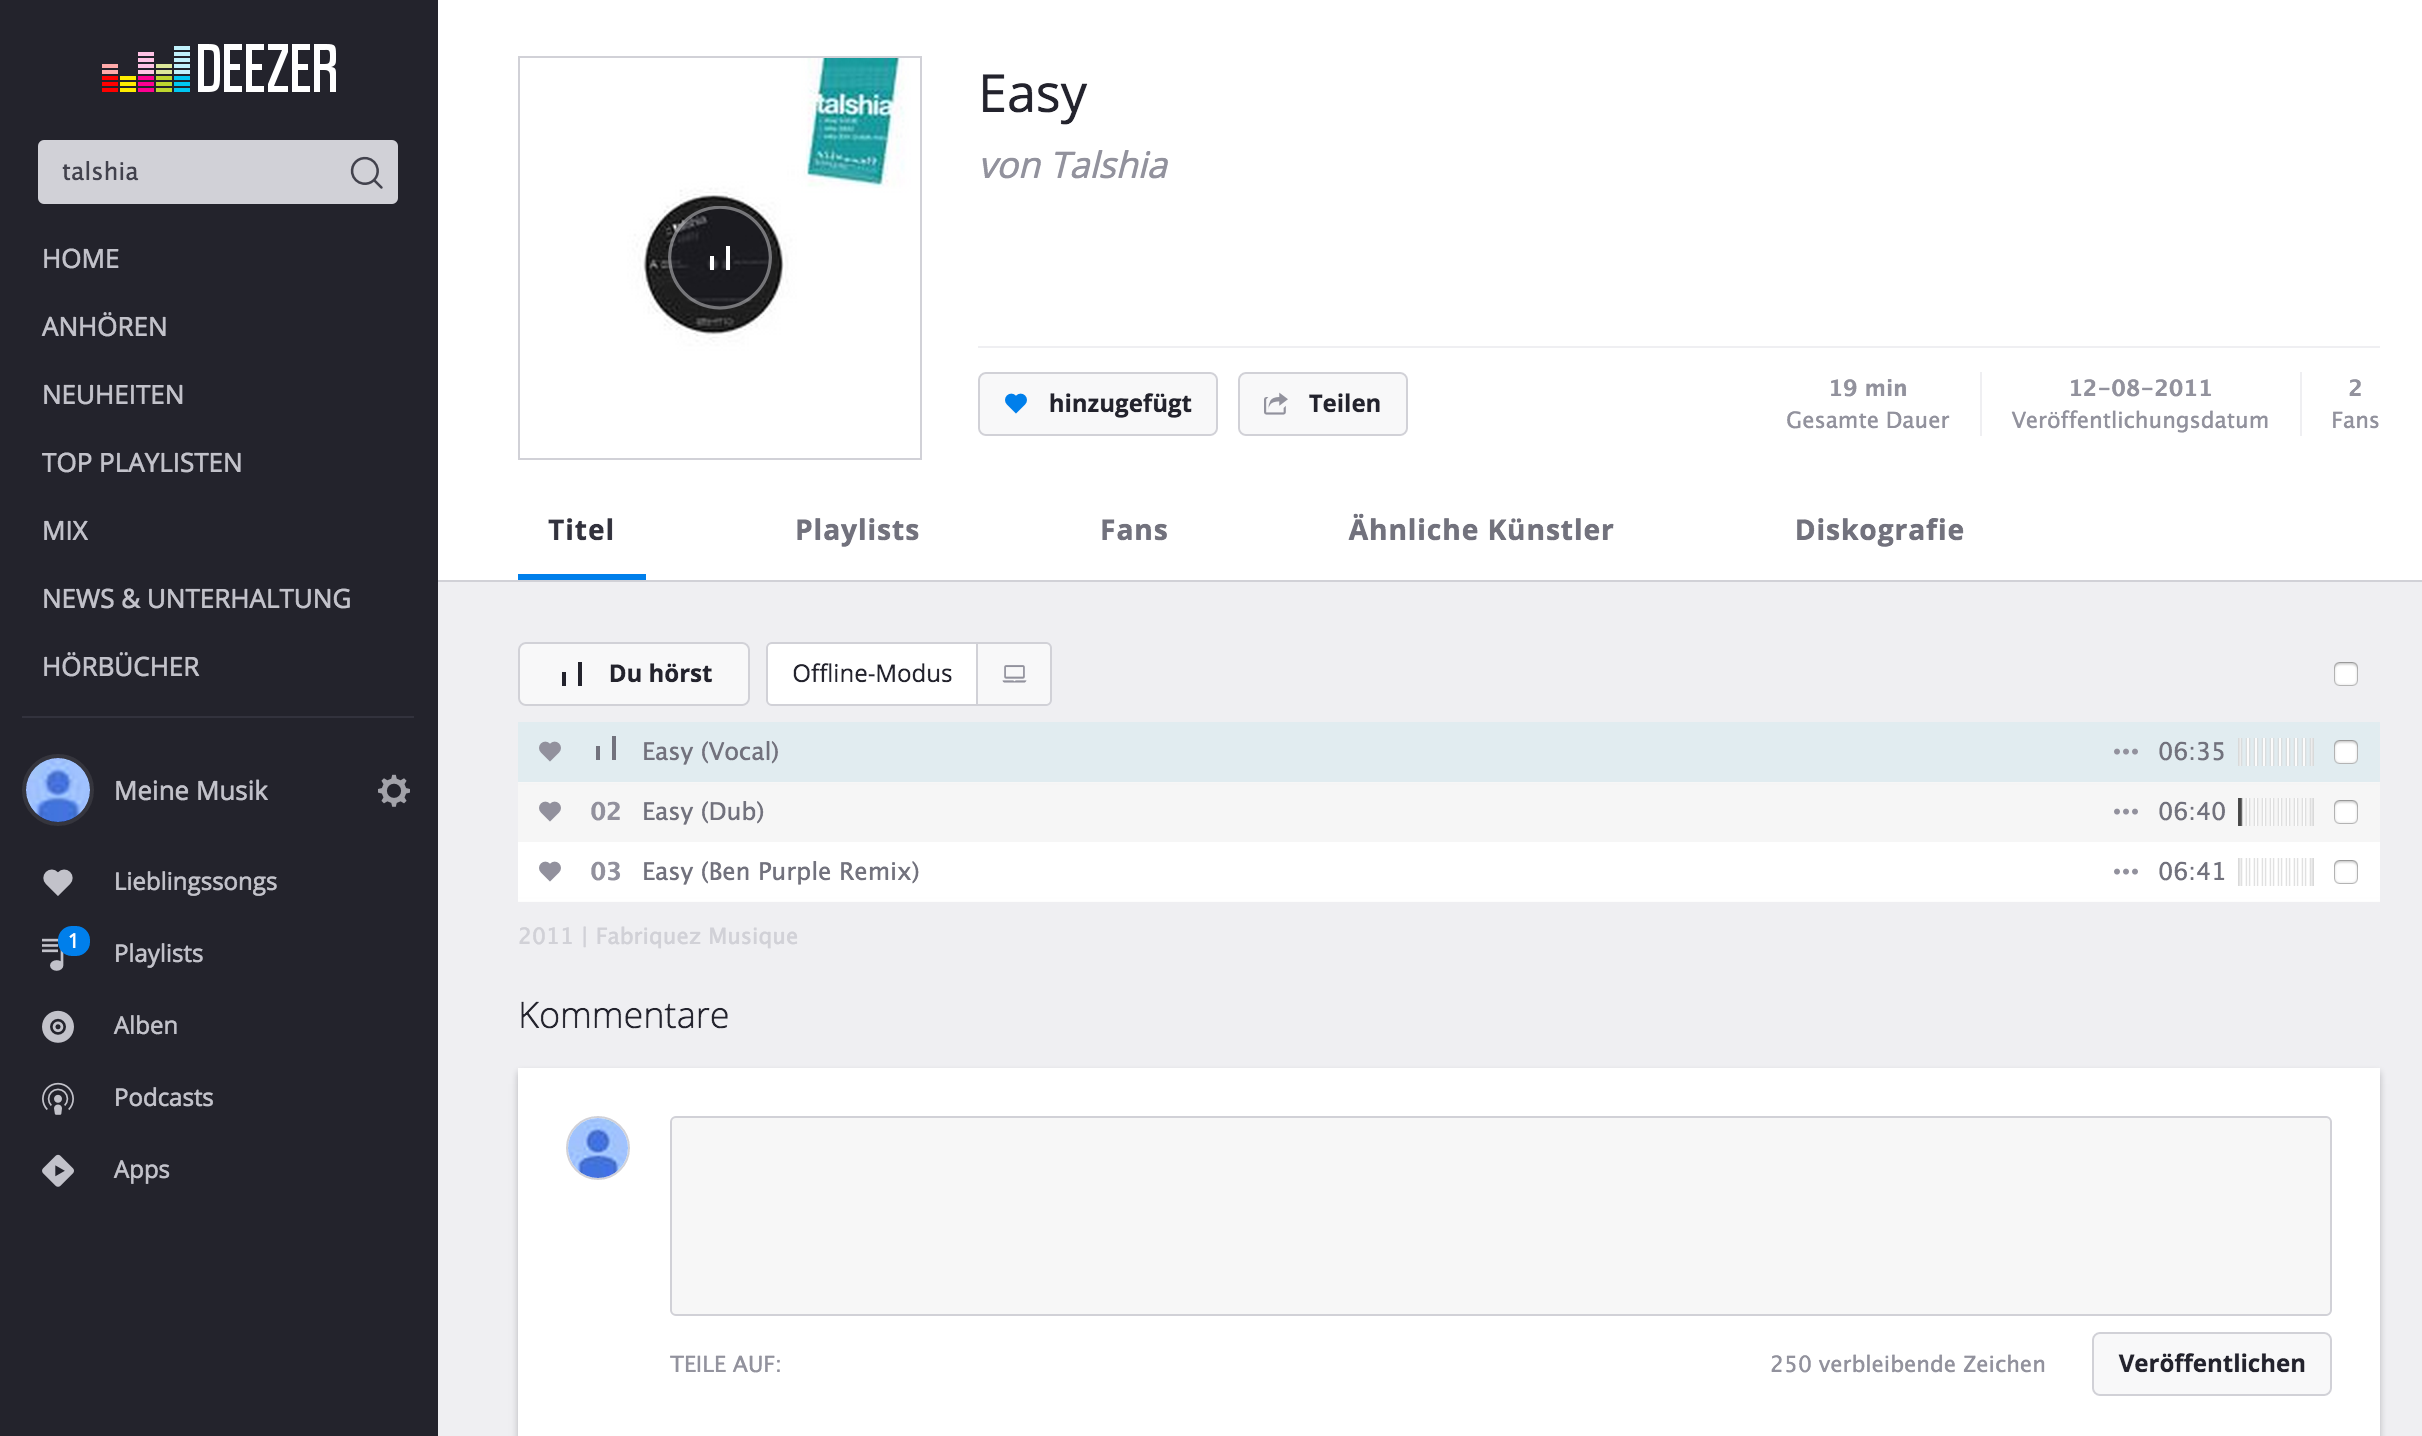Open more options for Easy (Ben Purple Remix)

tap(2126, 872)
